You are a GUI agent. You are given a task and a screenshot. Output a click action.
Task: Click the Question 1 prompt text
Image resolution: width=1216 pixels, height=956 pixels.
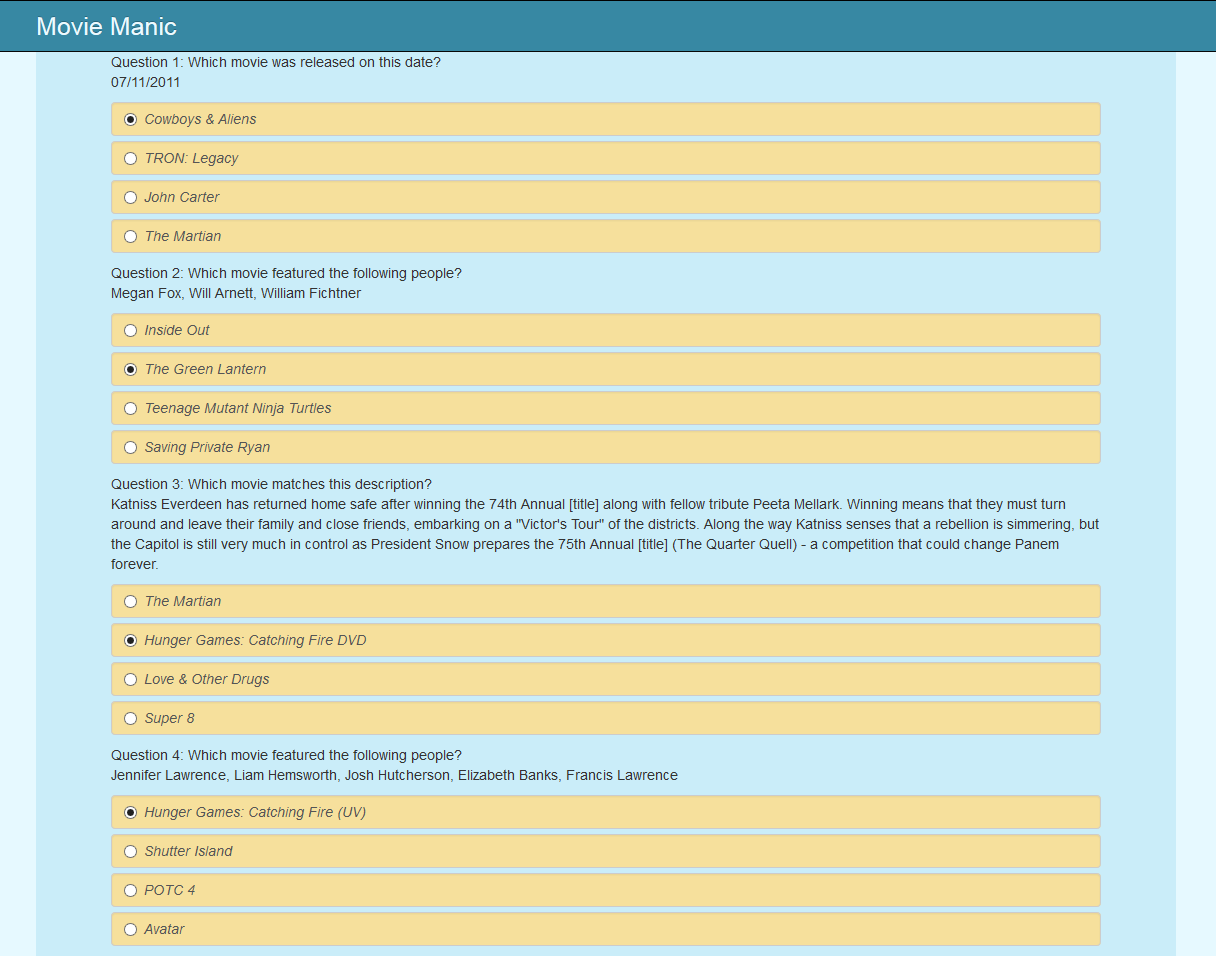pos(276,62)
